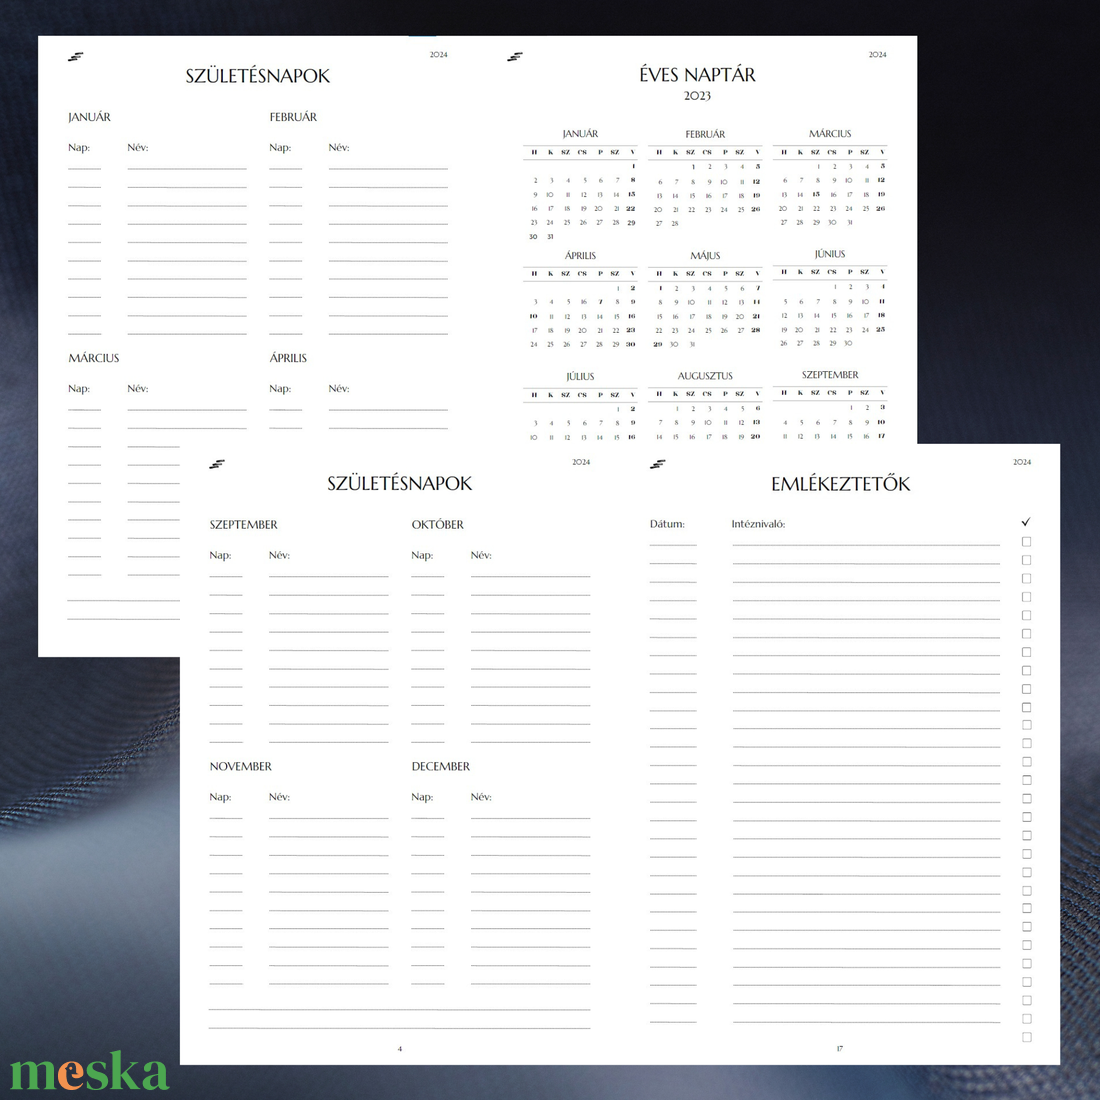Click the logo mark on the Szeptember birthdays page
The image size is (1100, 1100).
217,464
